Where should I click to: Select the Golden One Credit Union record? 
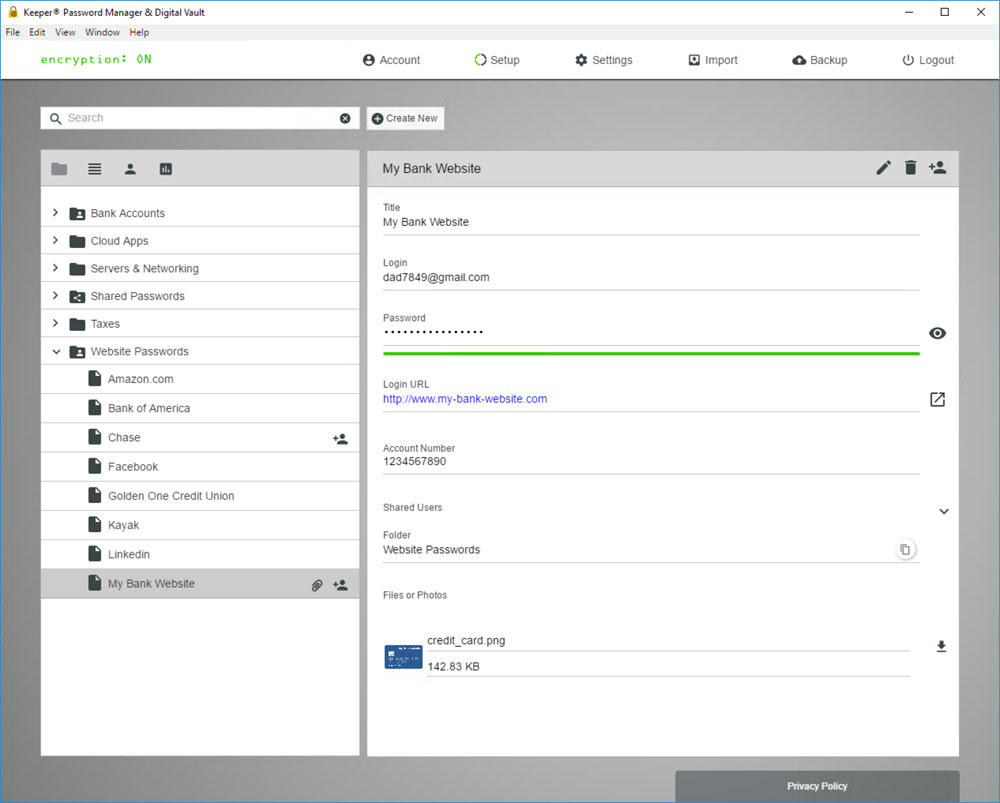pos(200,496)
